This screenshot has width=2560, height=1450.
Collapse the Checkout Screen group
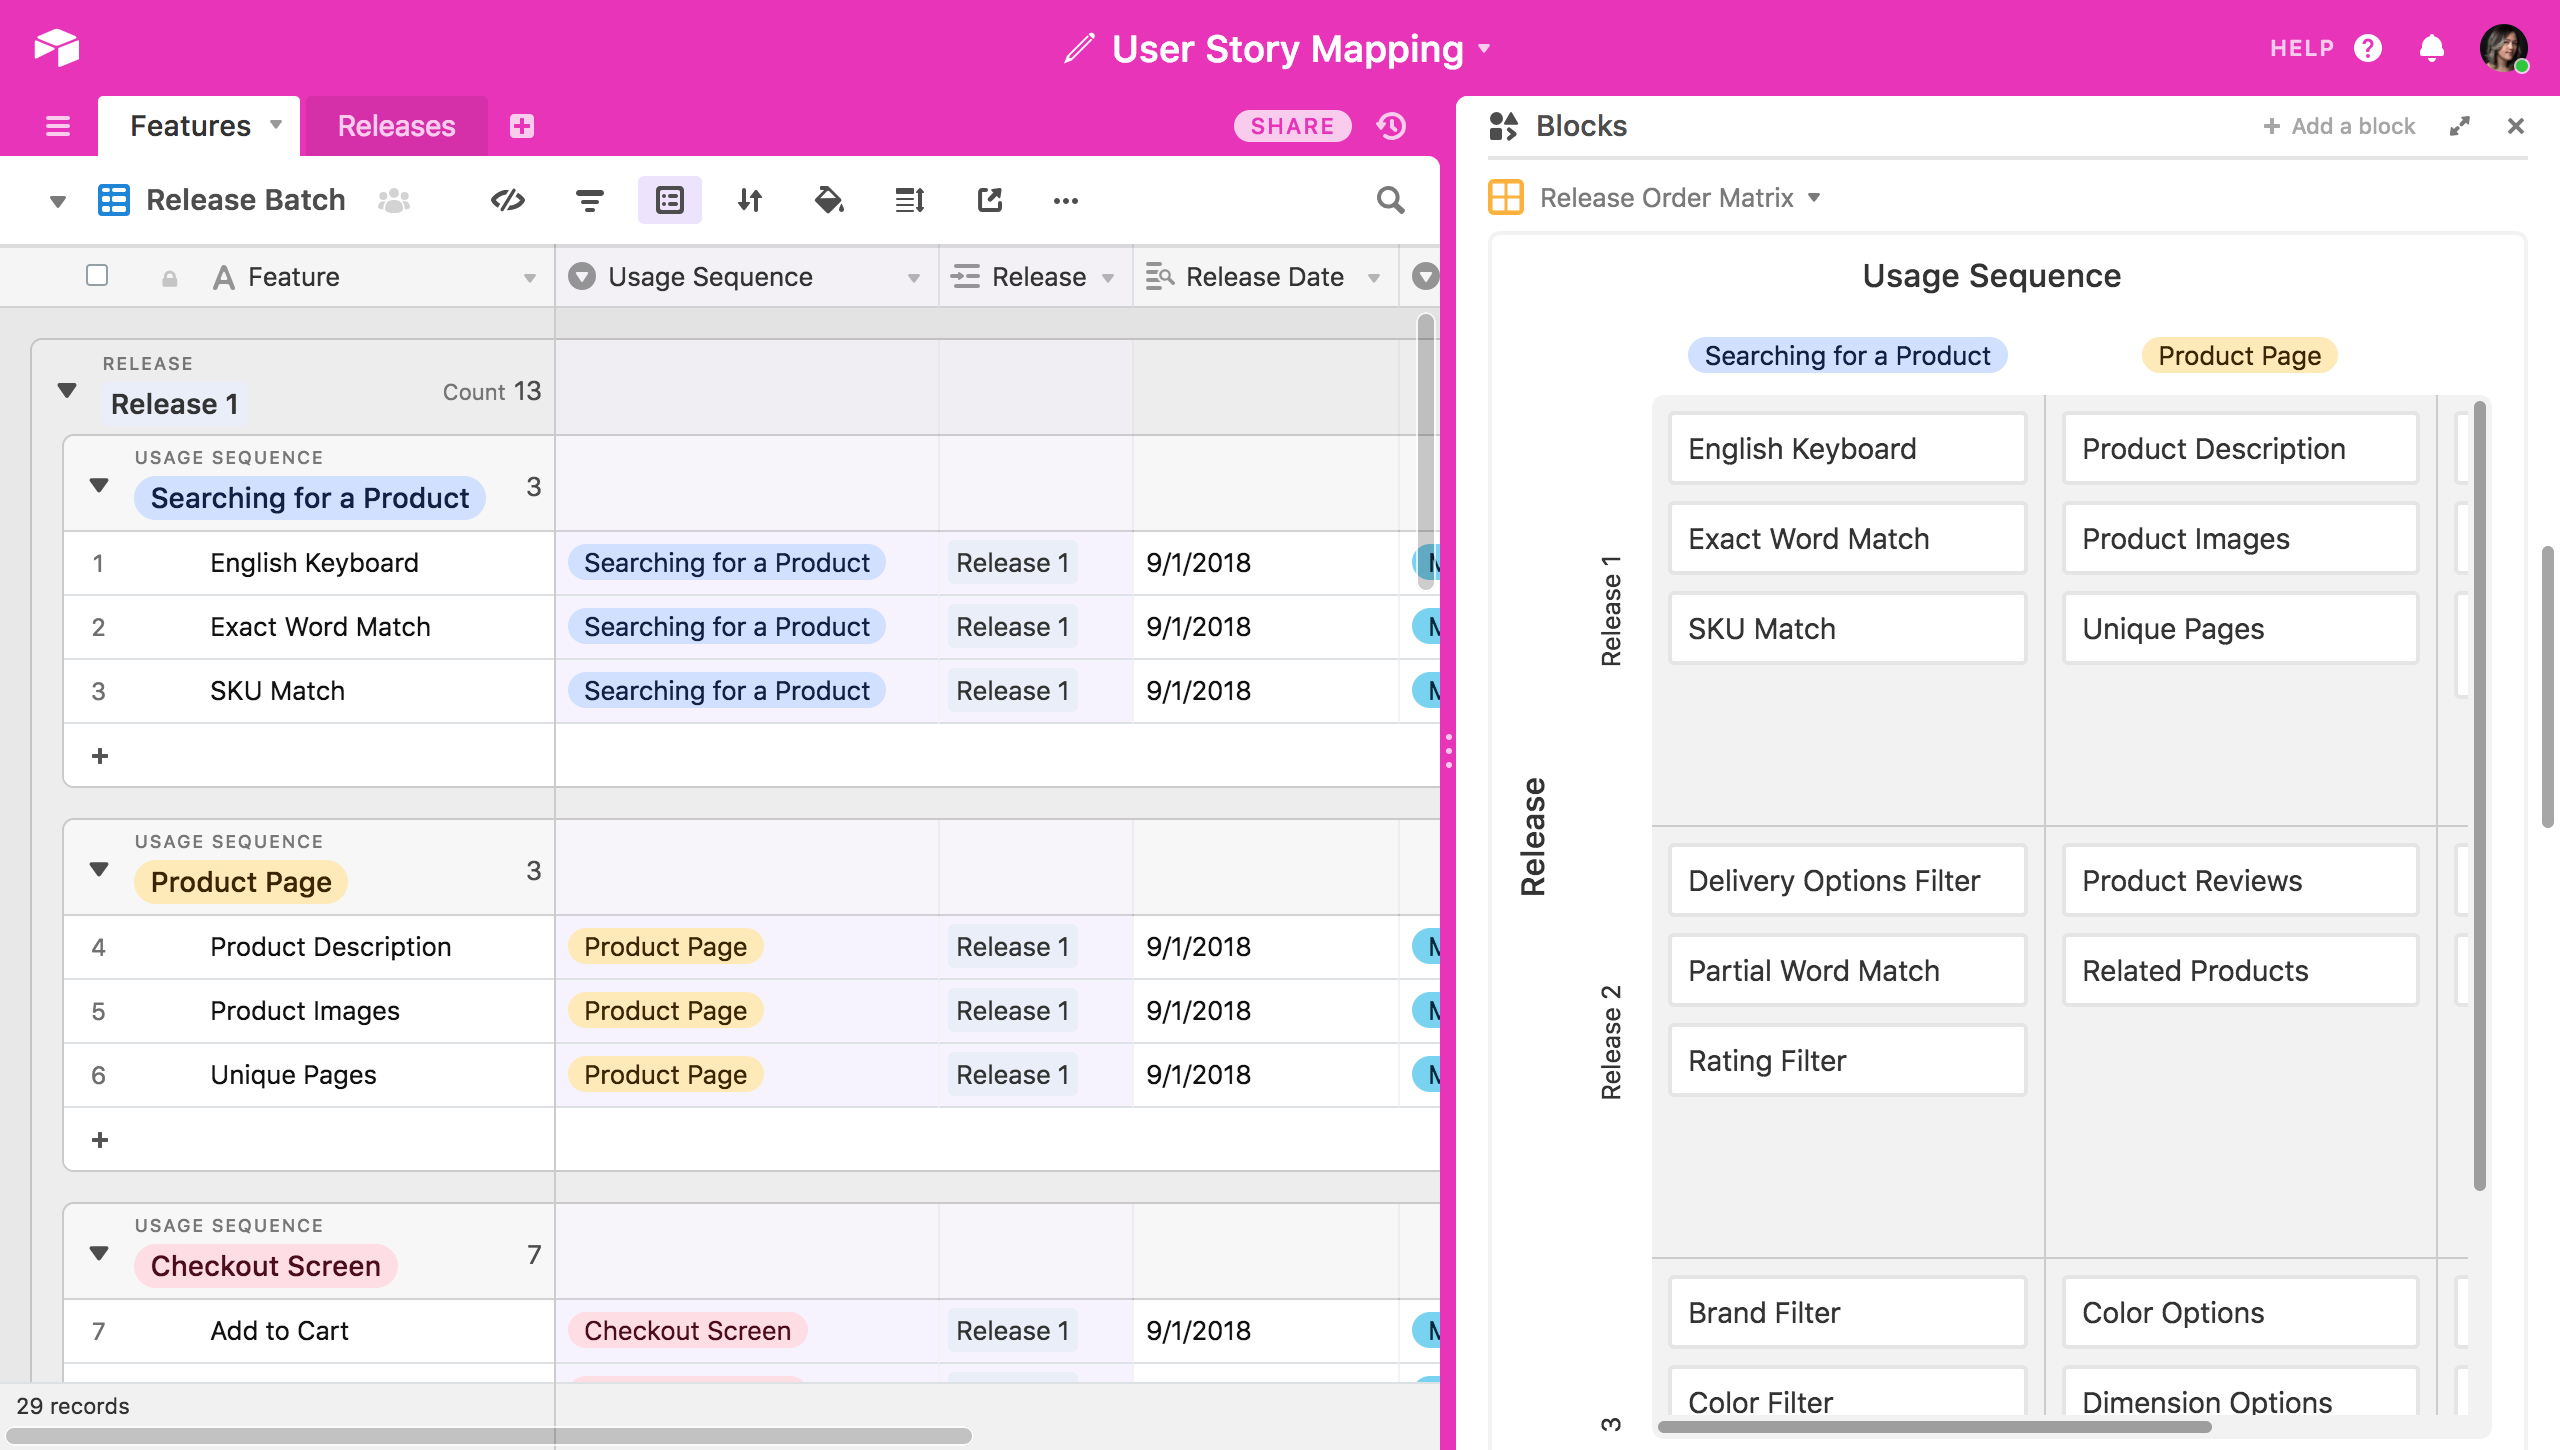coord(99,1254)
